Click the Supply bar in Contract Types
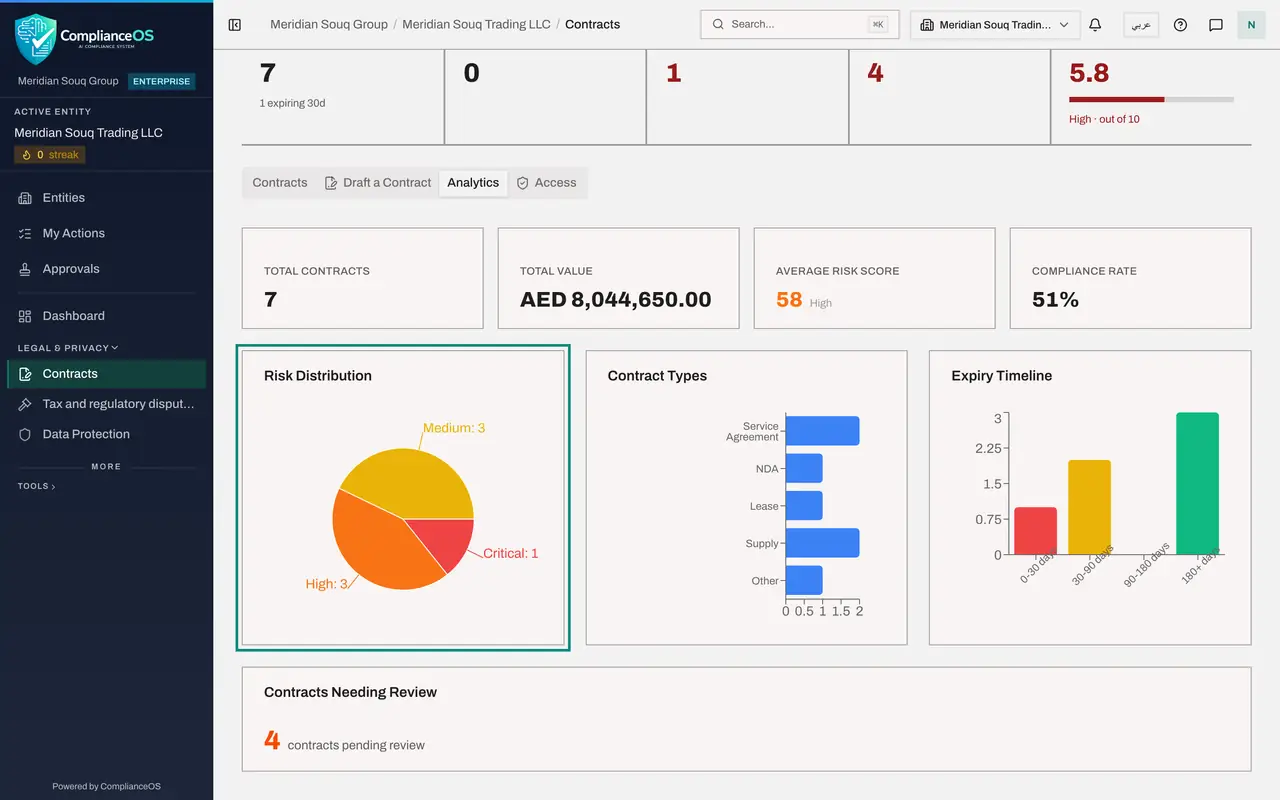 822,543
